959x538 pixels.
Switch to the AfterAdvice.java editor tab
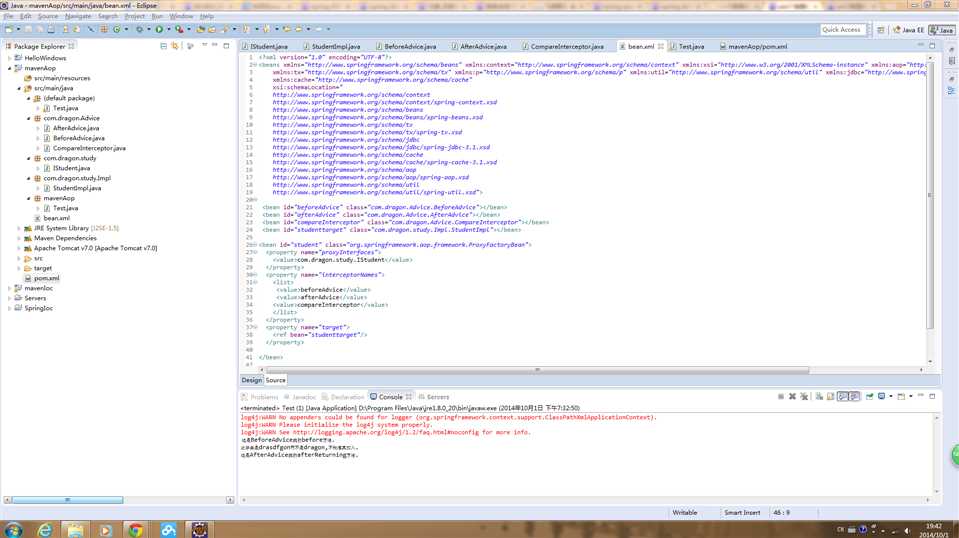pos(480,46)
